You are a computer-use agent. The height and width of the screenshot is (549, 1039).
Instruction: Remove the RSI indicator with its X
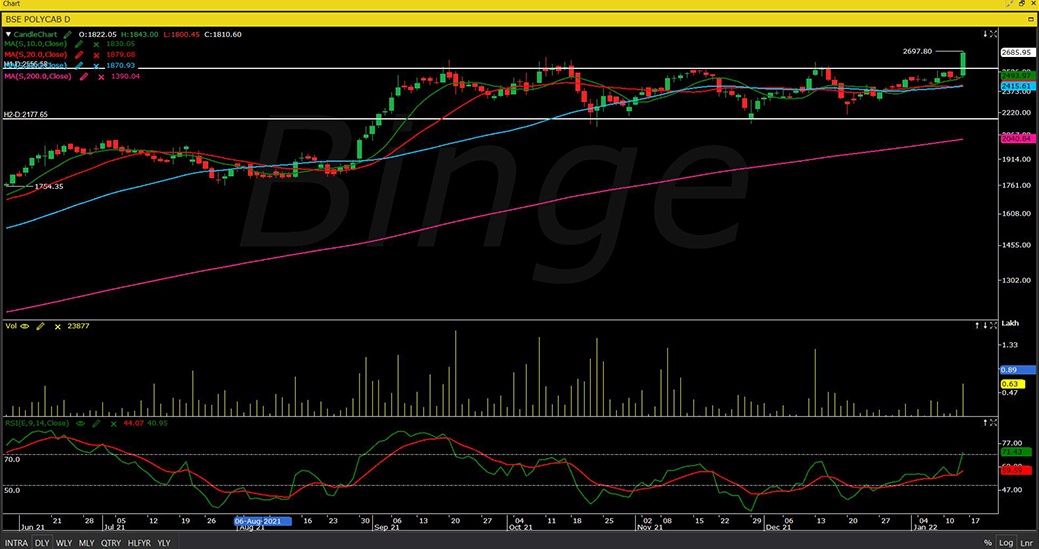pyautogui.click(x=113, y=423)
